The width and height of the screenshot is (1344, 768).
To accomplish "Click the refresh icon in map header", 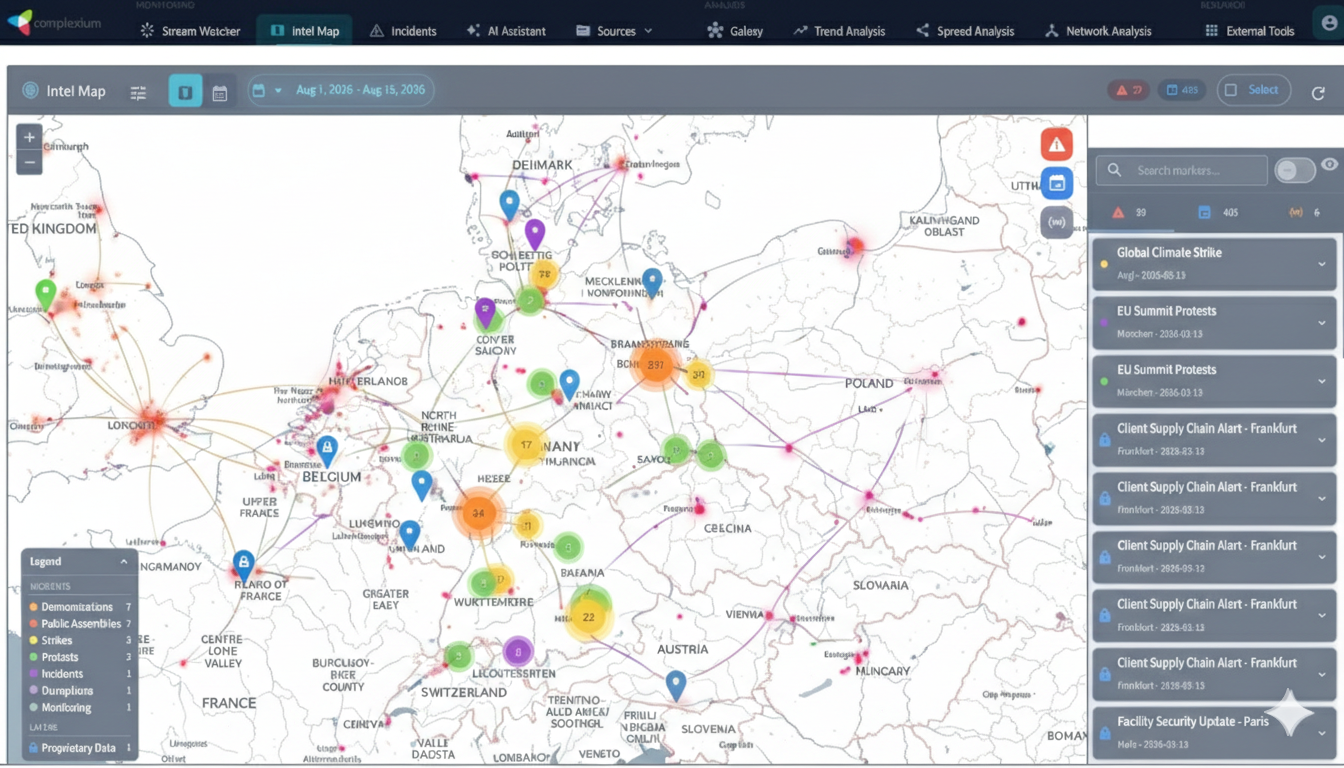I will [1318, 92].
